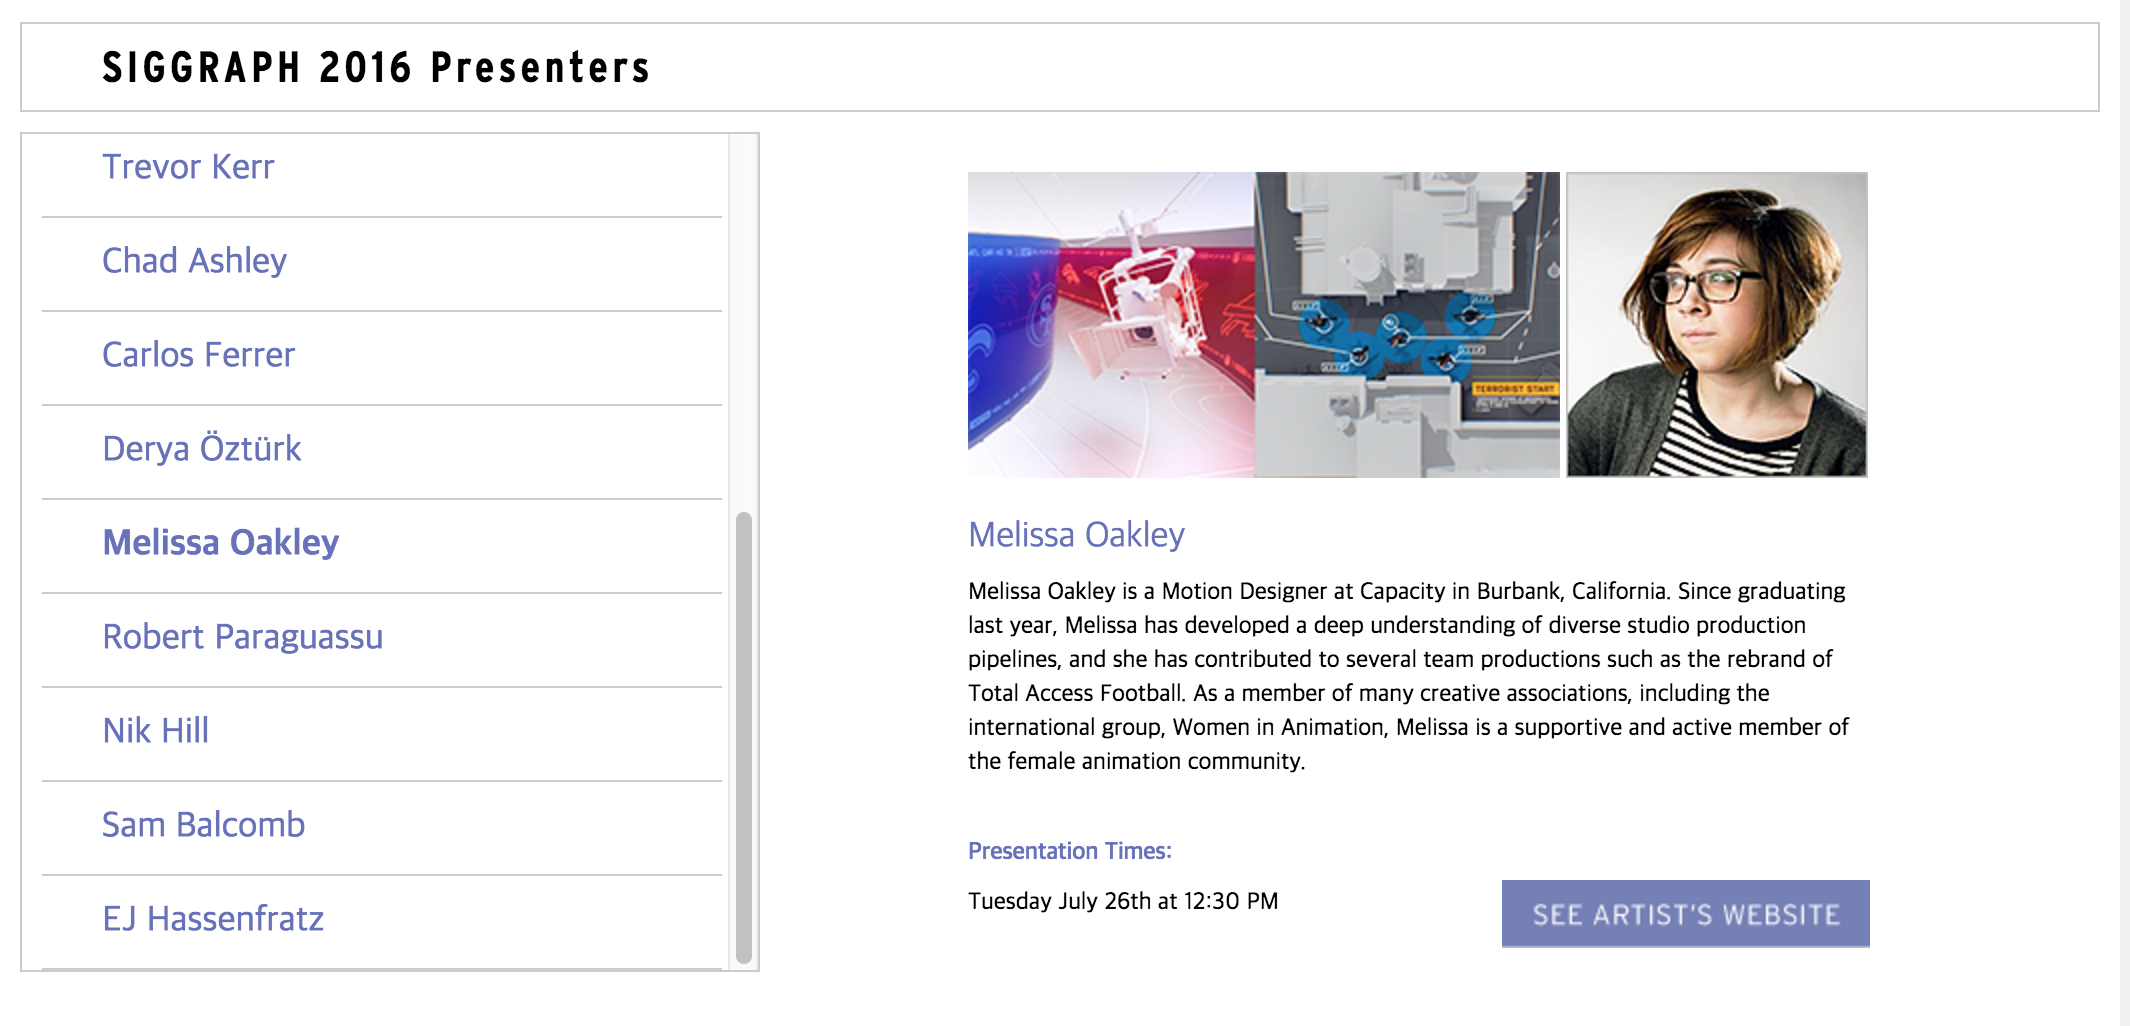Click the Melissa Oakley biography paragraph
Image resolution: width=2130 pixels, height=1026 pixels.
1408,676
